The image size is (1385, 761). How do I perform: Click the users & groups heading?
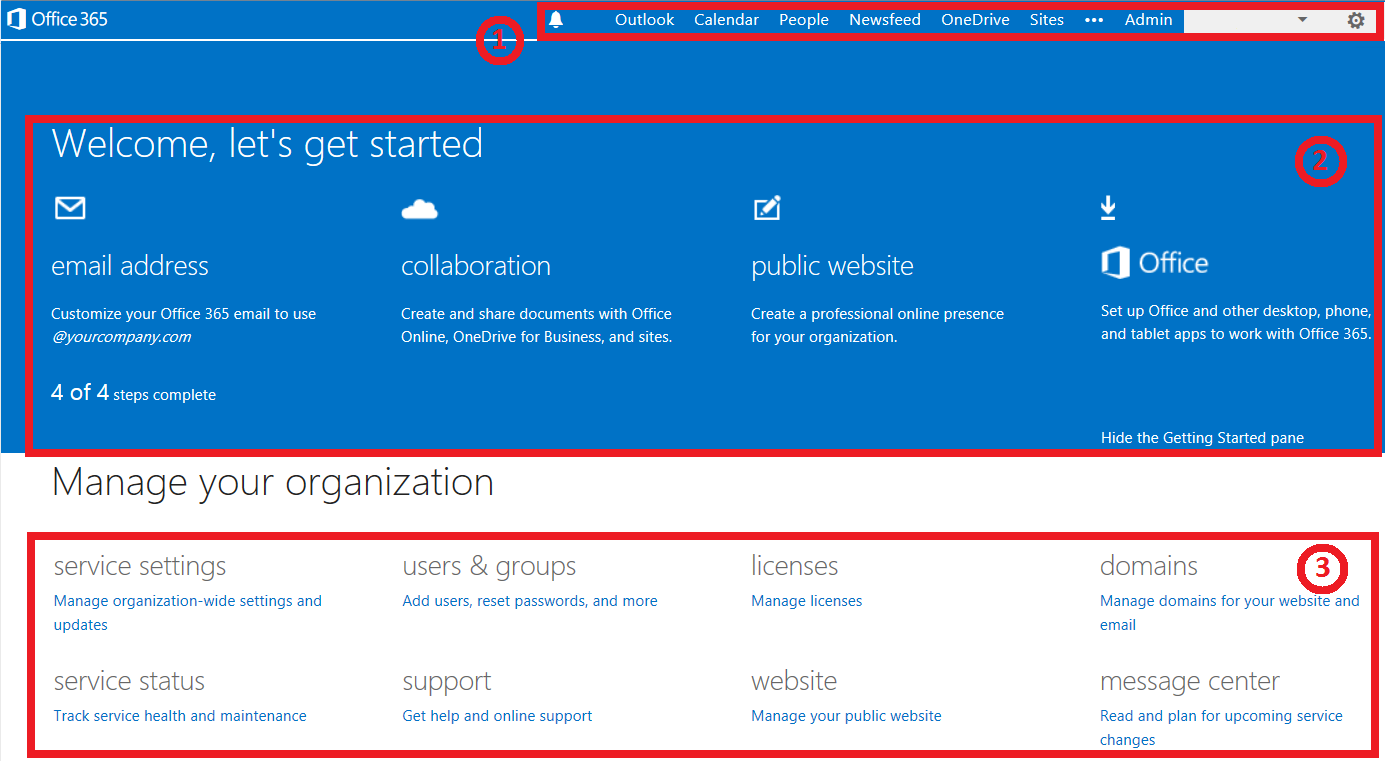[x=489, y=566]
